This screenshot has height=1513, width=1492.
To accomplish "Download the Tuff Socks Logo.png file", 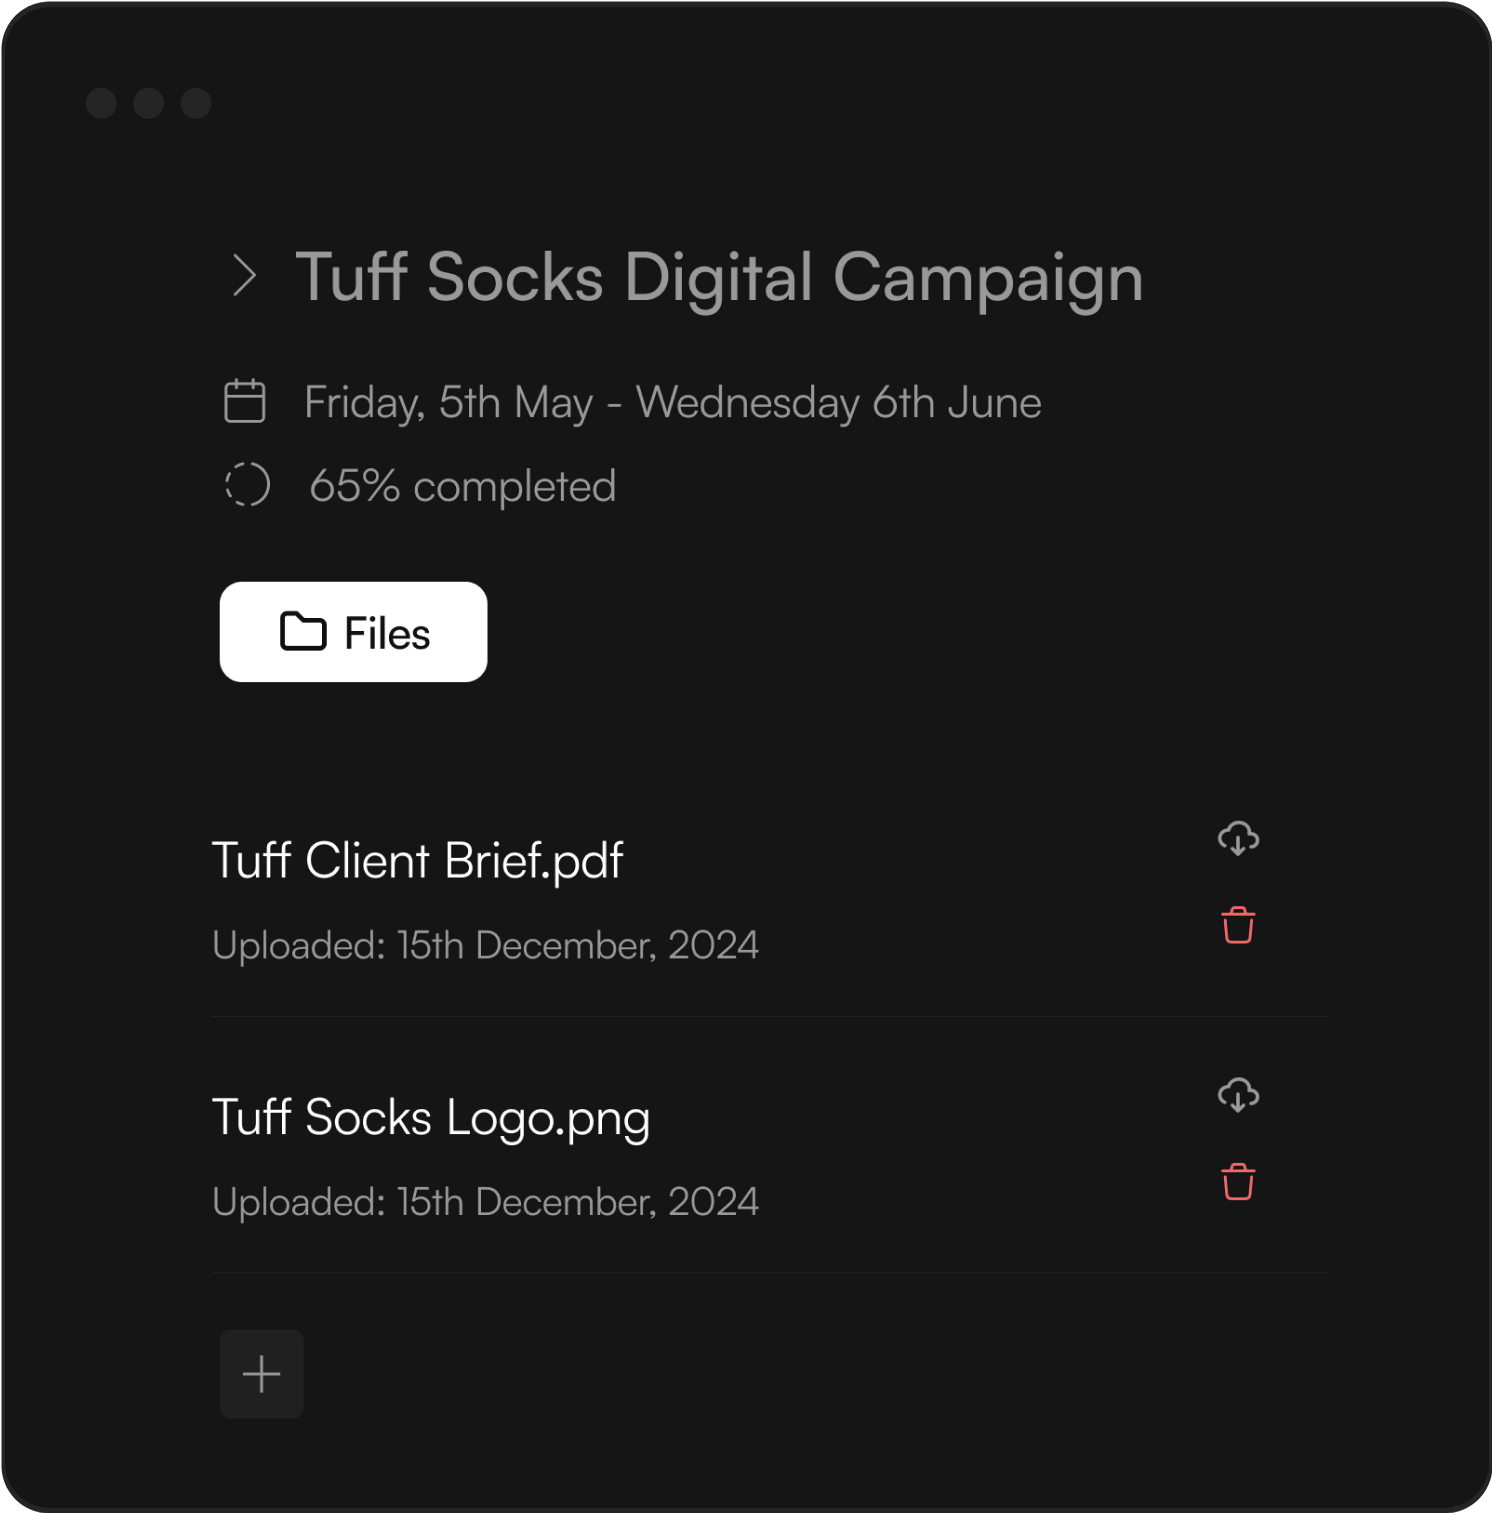I will click(x=1238, y=1095).
